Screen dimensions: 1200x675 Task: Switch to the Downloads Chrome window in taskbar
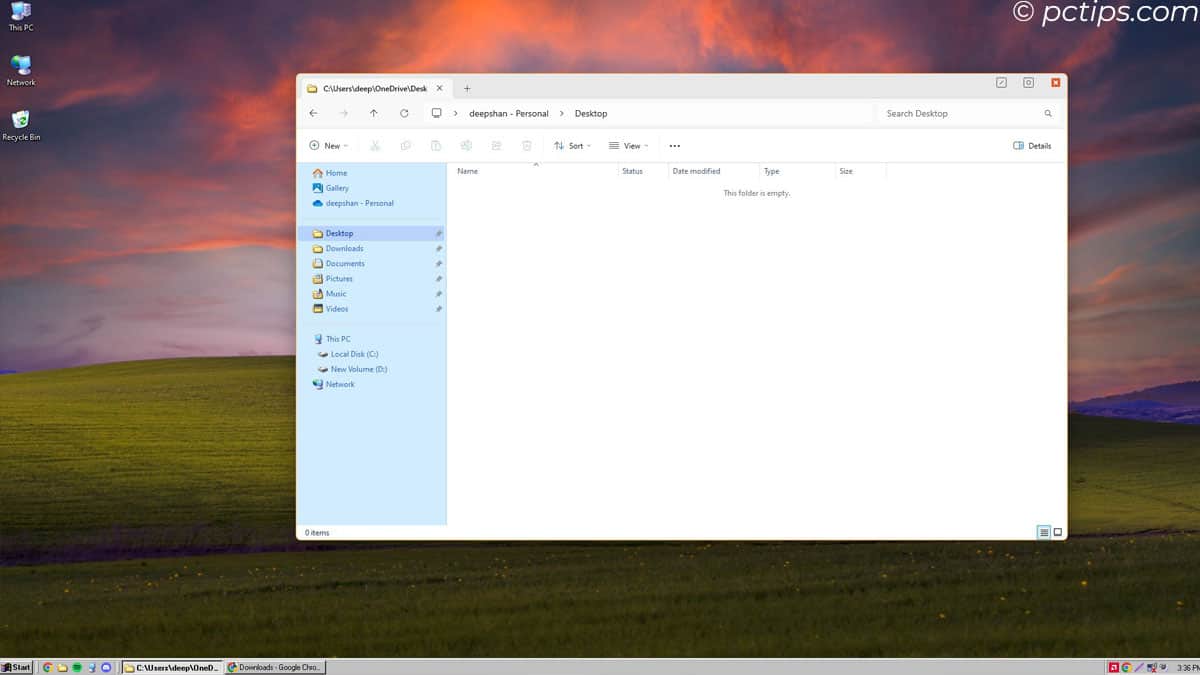pyautogui.click(x=274, y=667)
